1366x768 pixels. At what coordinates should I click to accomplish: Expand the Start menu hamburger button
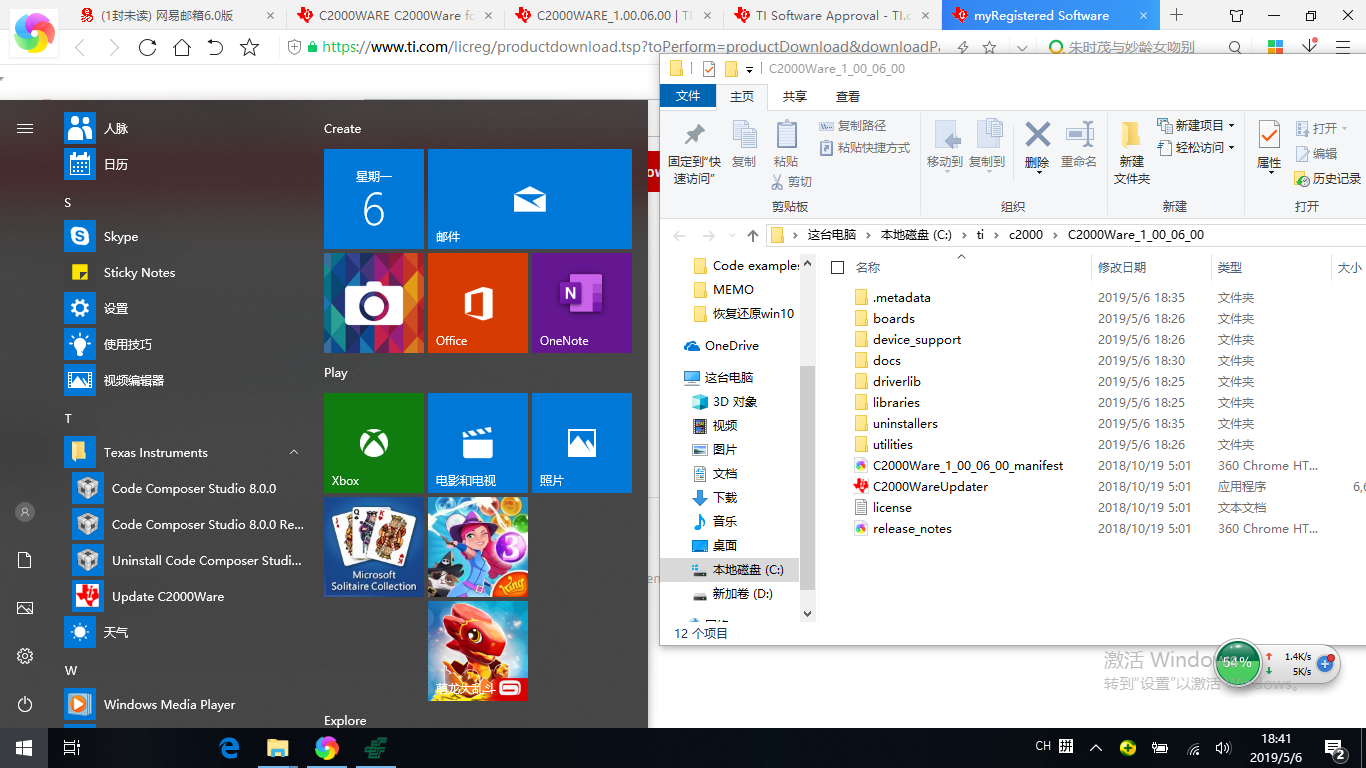click(x=25, y=128)
